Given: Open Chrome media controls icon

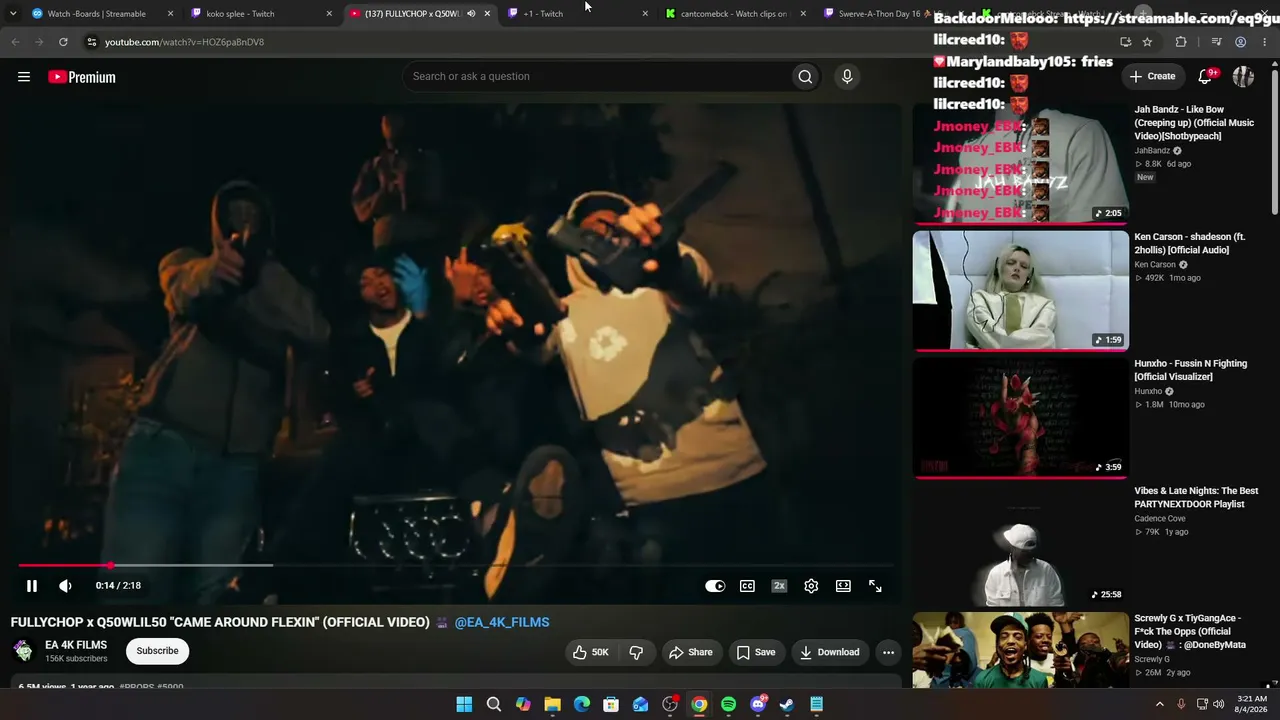Looking at the screenshot, I should (x=1216, y=42).
